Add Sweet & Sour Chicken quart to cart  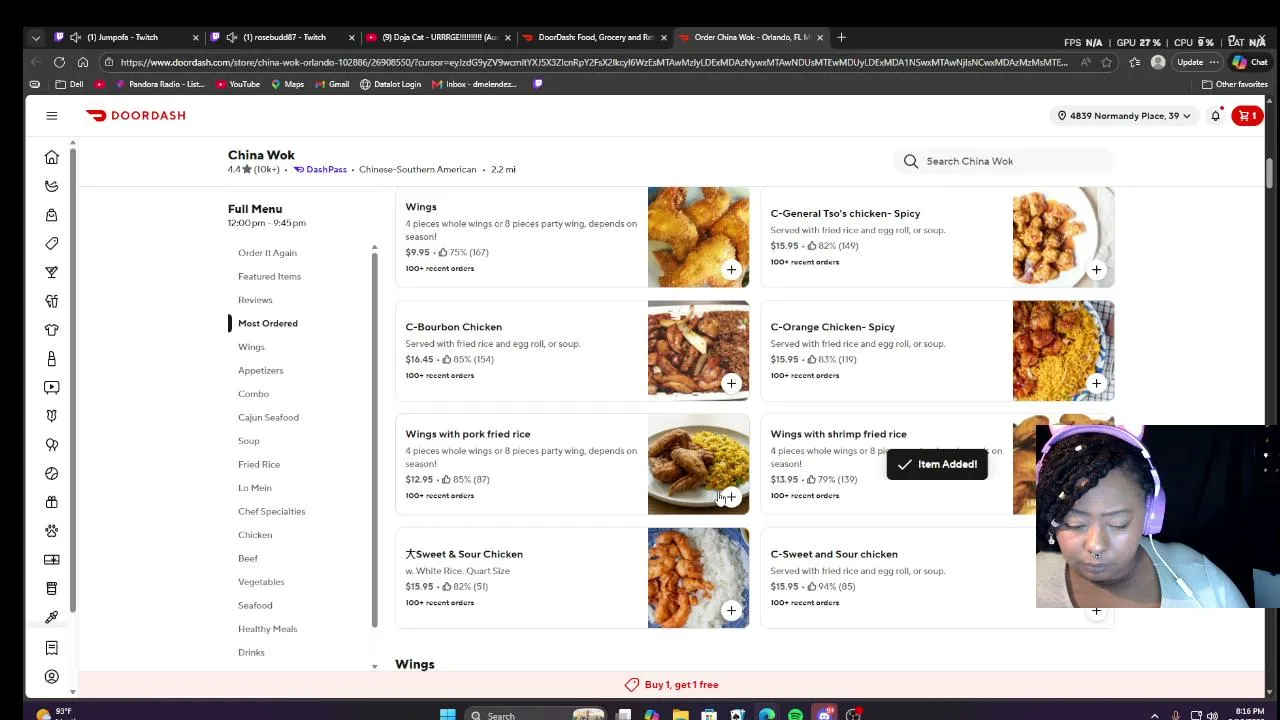tap(731, 611)
